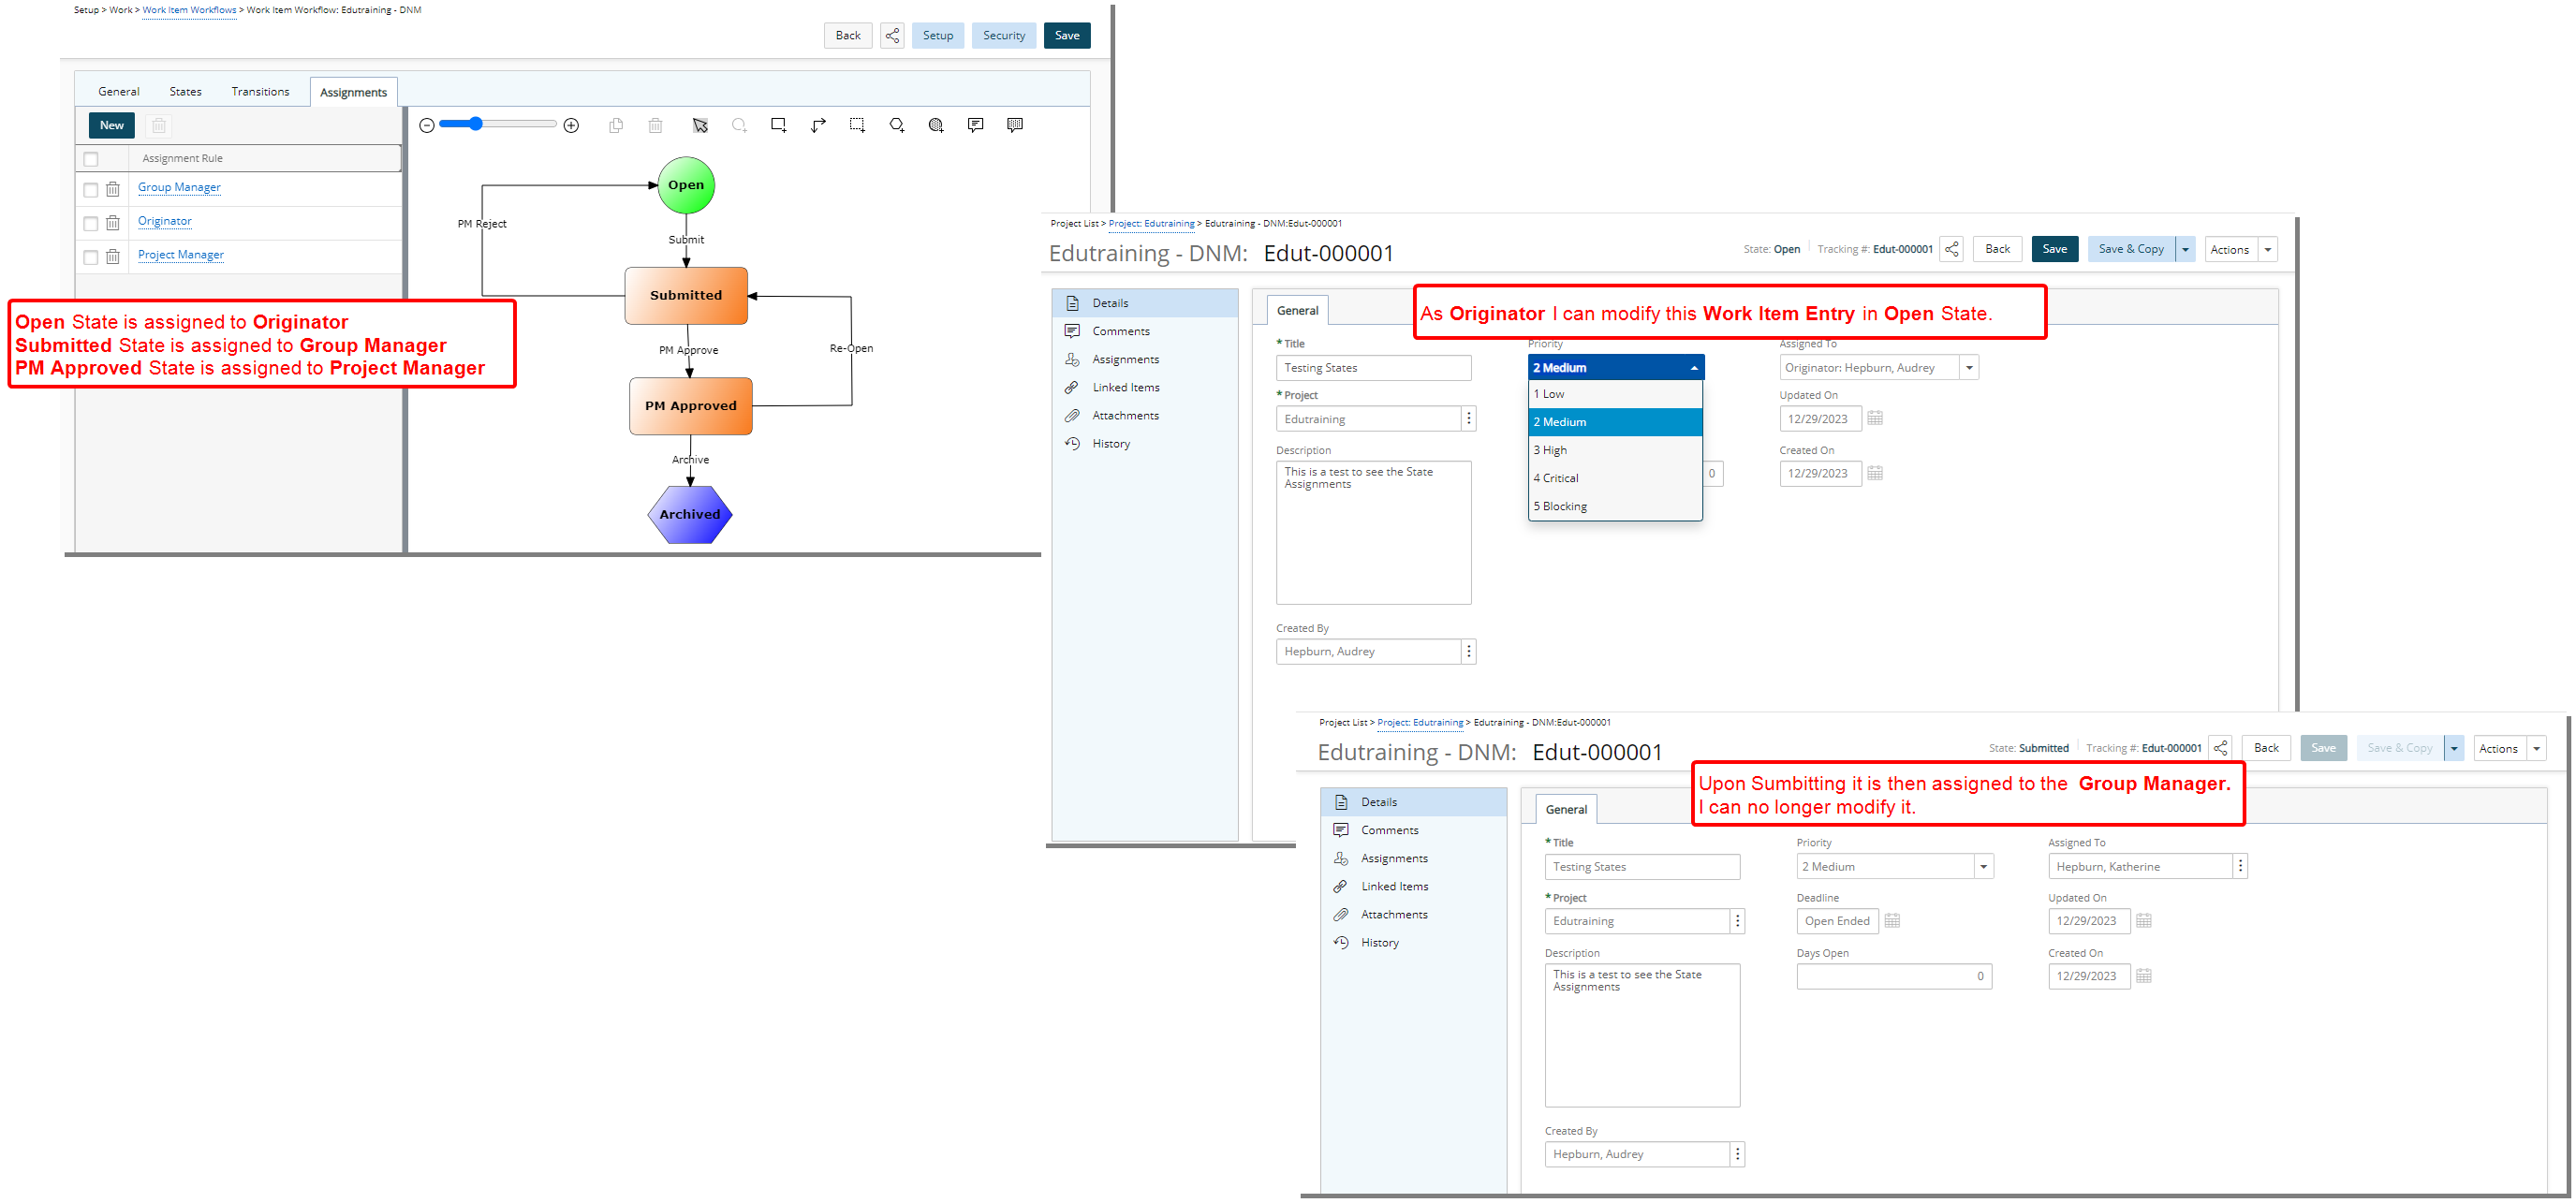Choose 5 Blocking from Priority list
This screenshot has height=1203, width=2576.
[1614, 507]
